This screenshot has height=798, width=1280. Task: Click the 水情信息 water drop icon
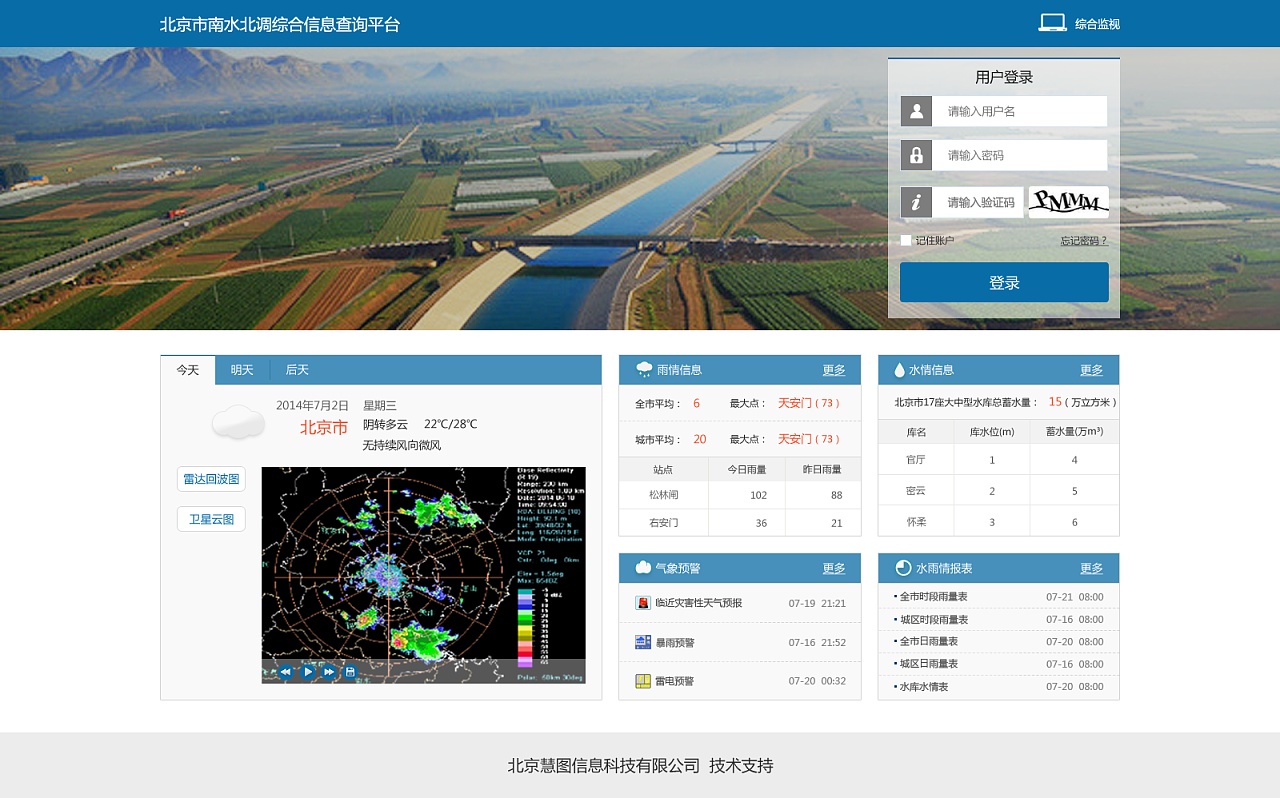[x=899, y=370]
